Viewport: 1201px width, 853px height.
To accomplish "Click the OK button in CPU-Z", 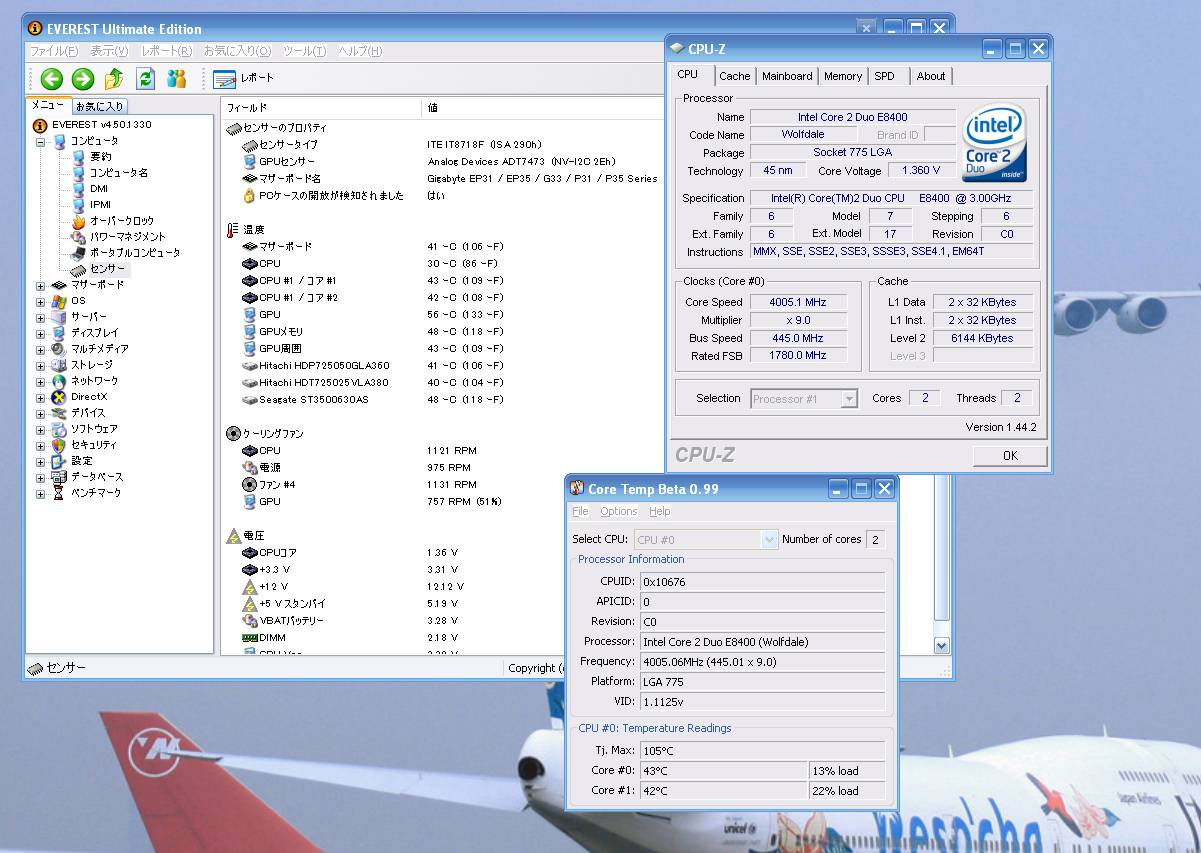I will (x=1010, y=455).
